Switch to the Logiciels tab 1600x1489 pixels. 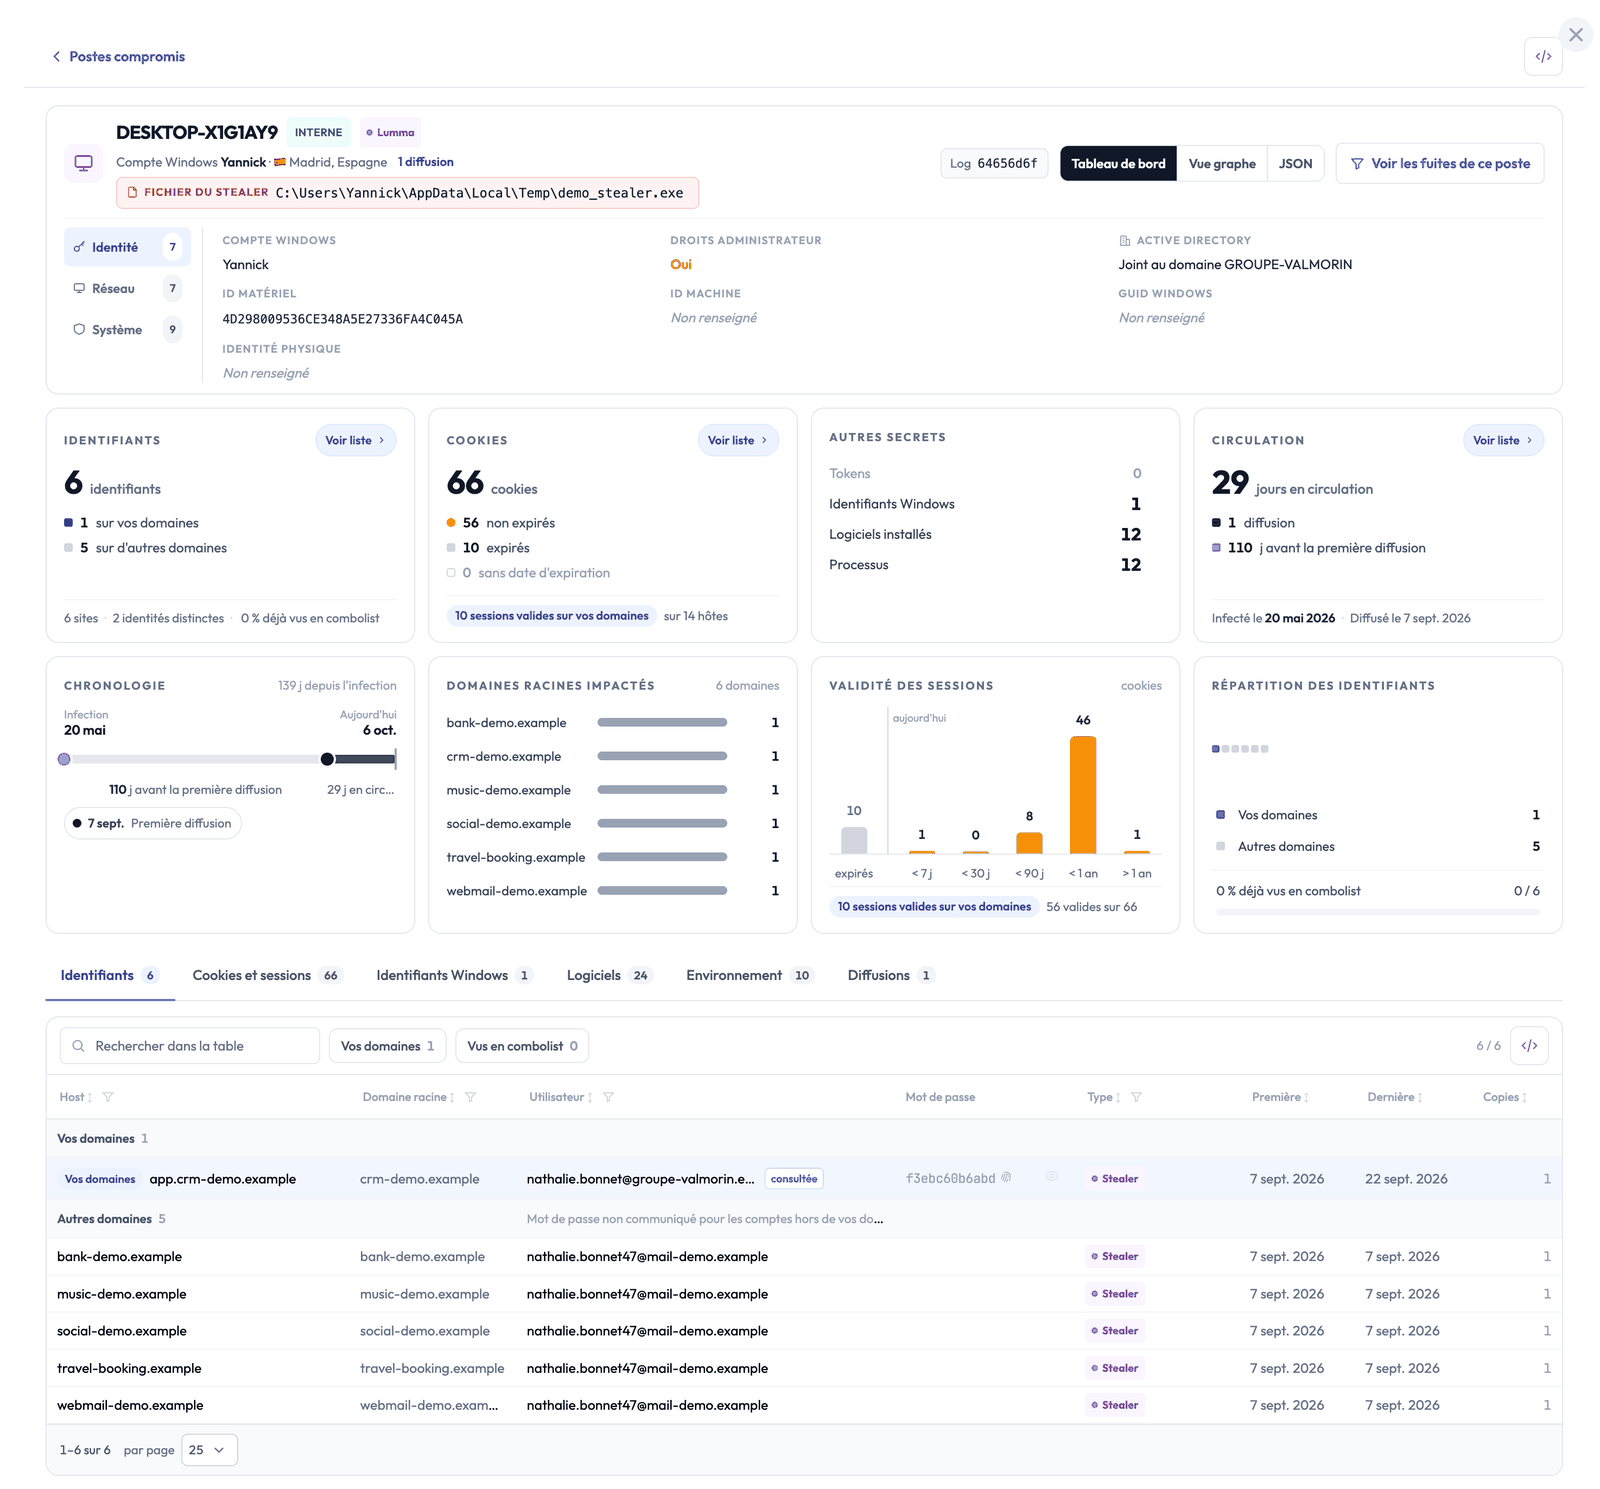(609, 975)
